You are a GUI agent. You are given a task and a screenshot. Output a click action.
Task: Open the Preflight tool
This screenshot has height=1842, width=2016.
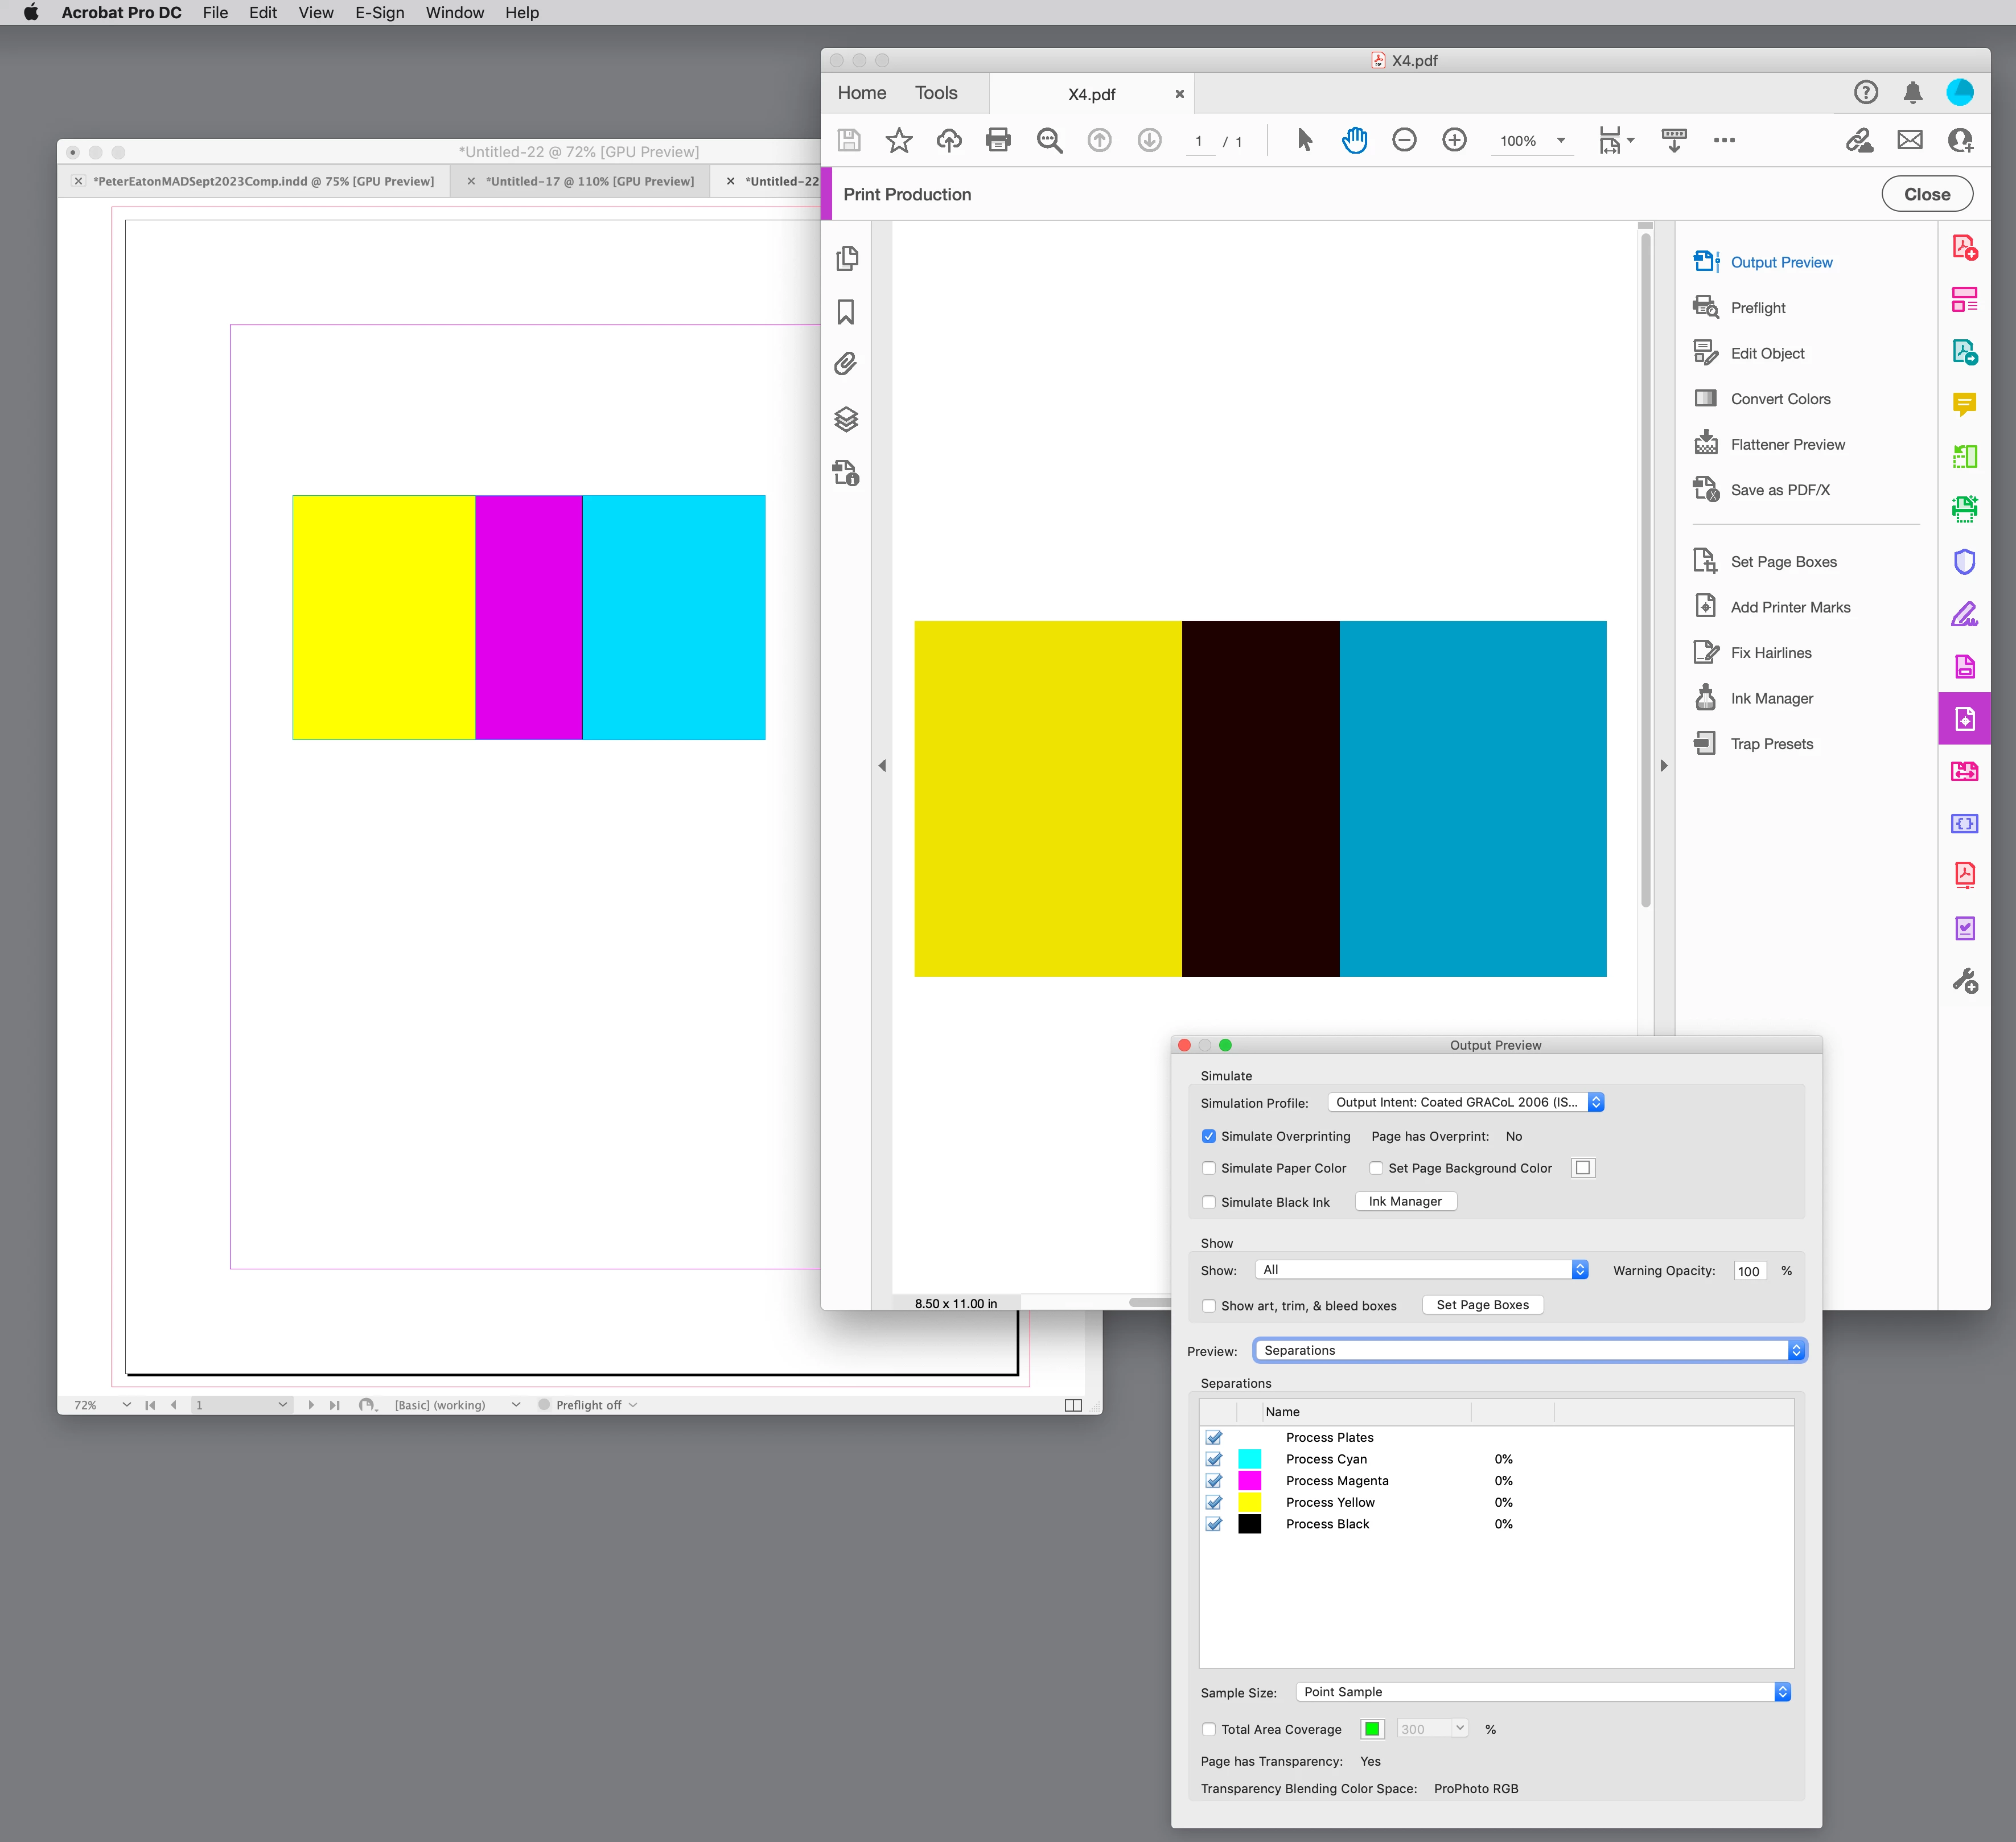pyautogui.click(x=1757, y=308)
